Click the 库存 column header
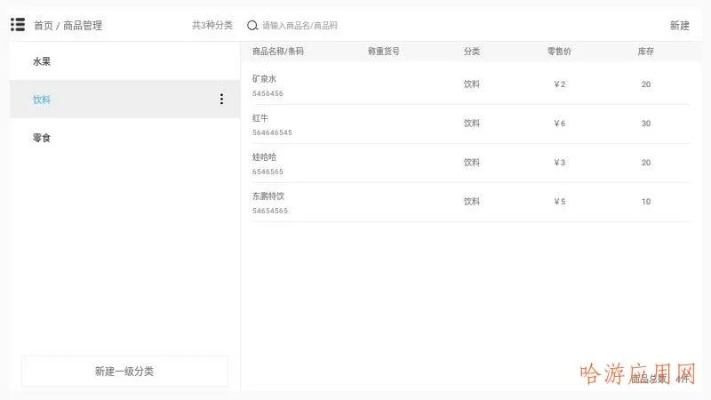This screenshot has width=711, height=400. pos(645,51)
